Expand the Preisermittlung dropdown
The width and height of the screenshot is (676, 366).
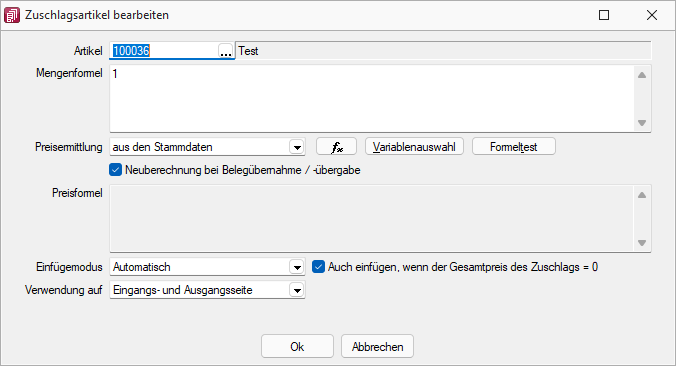(297, 147)
